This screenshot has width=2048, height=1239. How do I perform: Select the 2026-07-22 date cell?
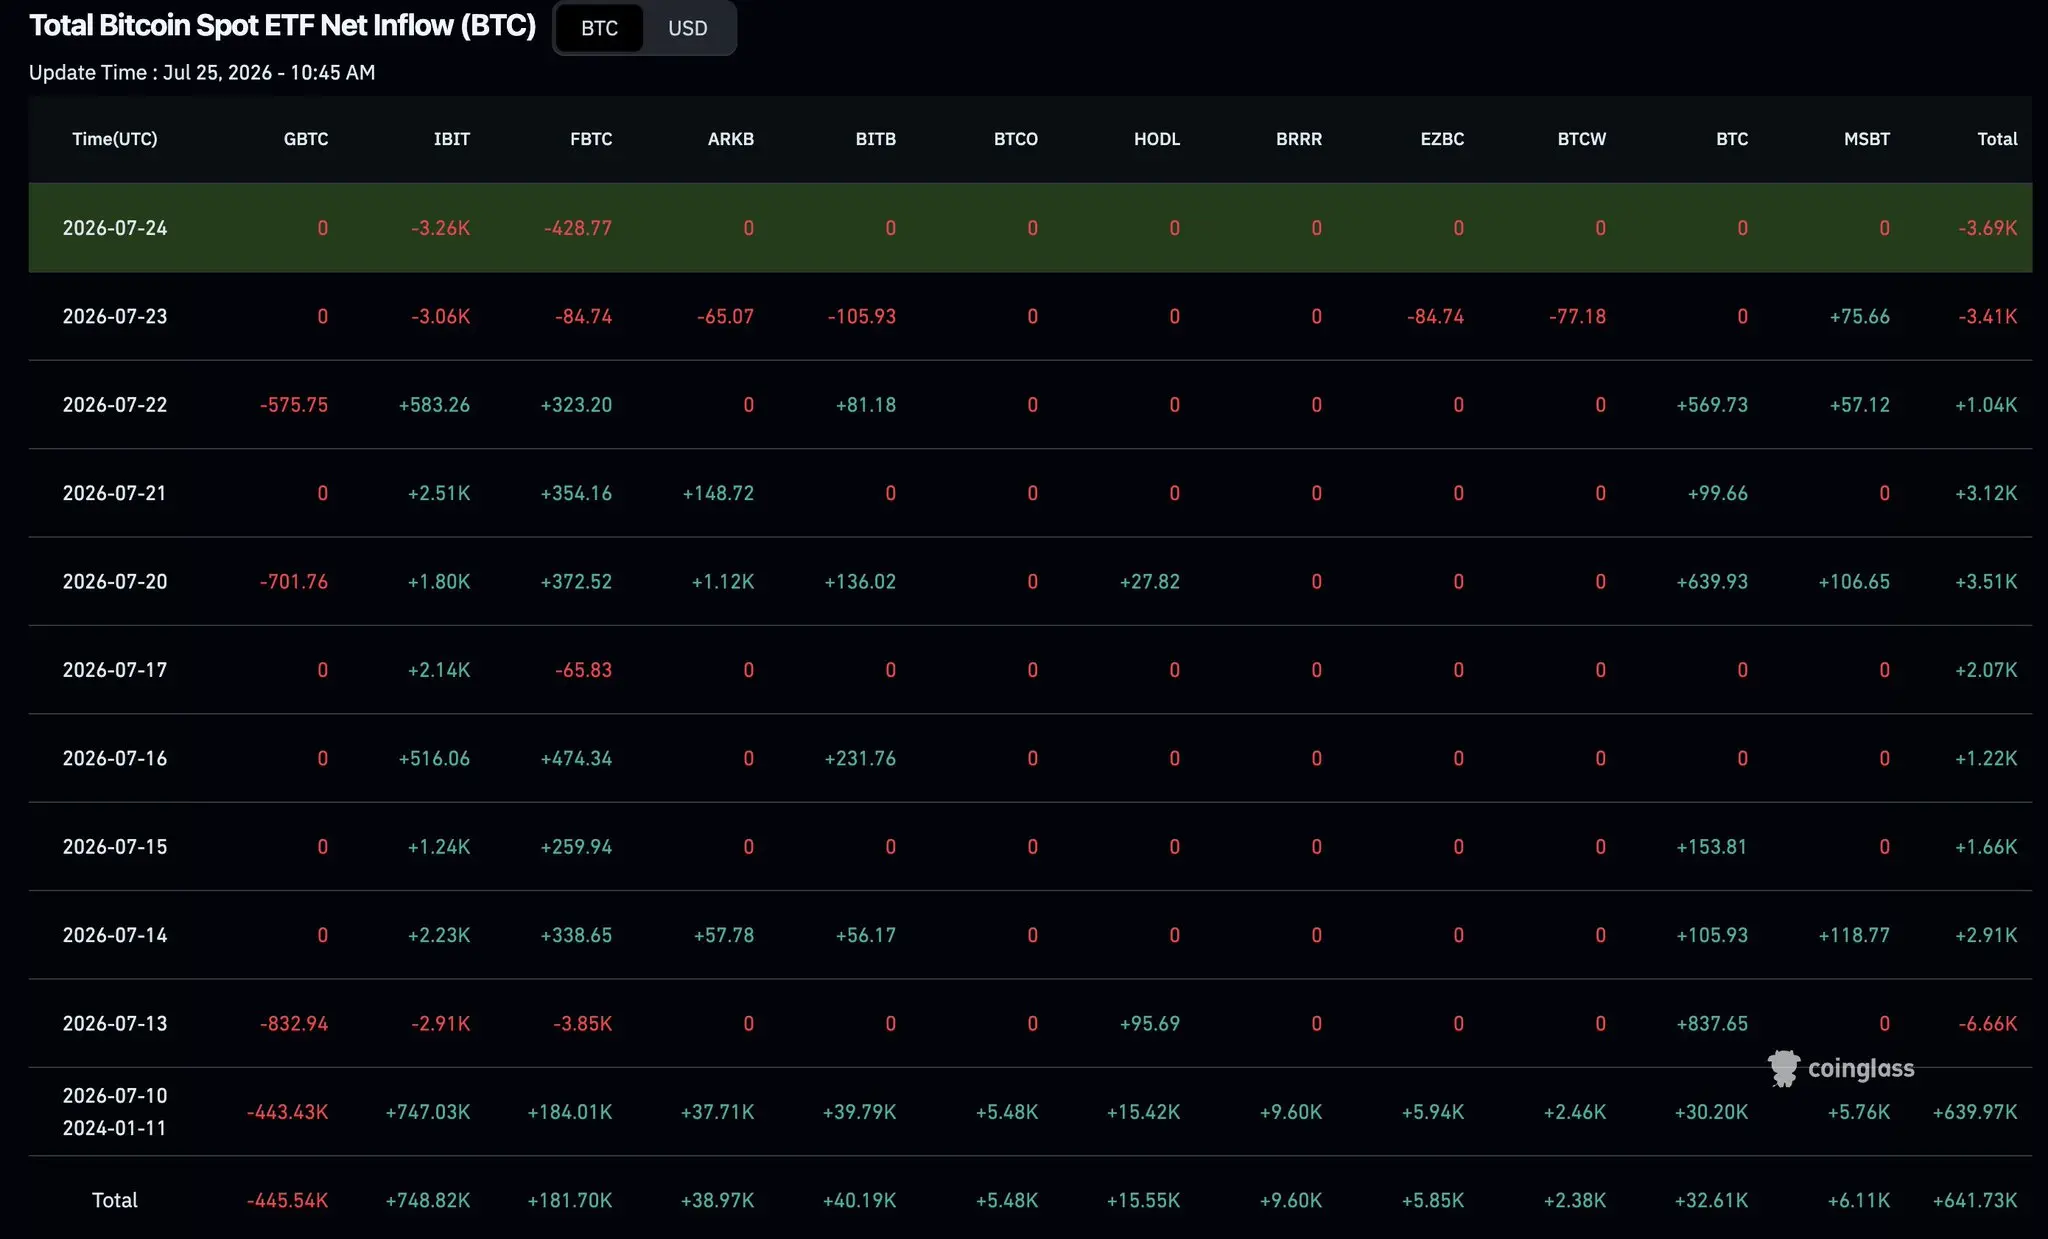coord(115,405)
